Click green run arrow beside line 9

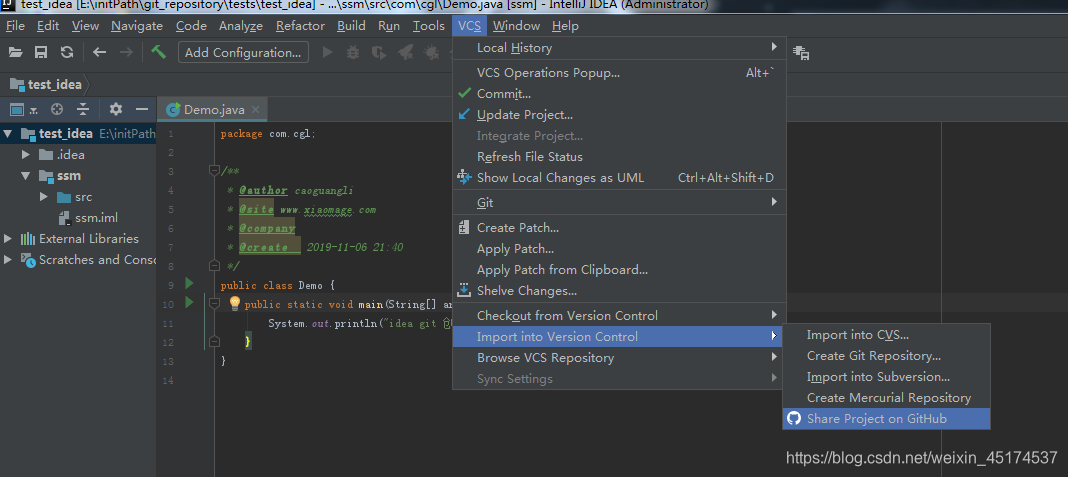coord(189,283)
